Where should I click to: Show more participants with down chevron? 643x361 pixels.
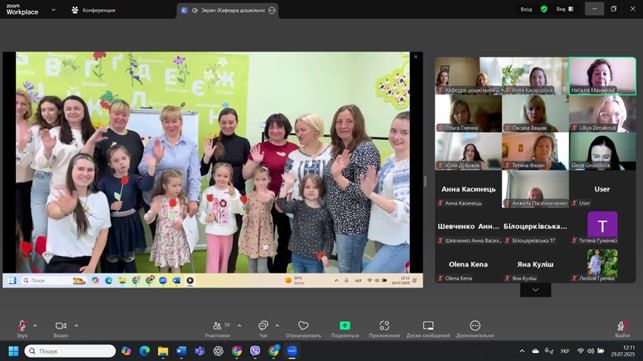[535, 290]
